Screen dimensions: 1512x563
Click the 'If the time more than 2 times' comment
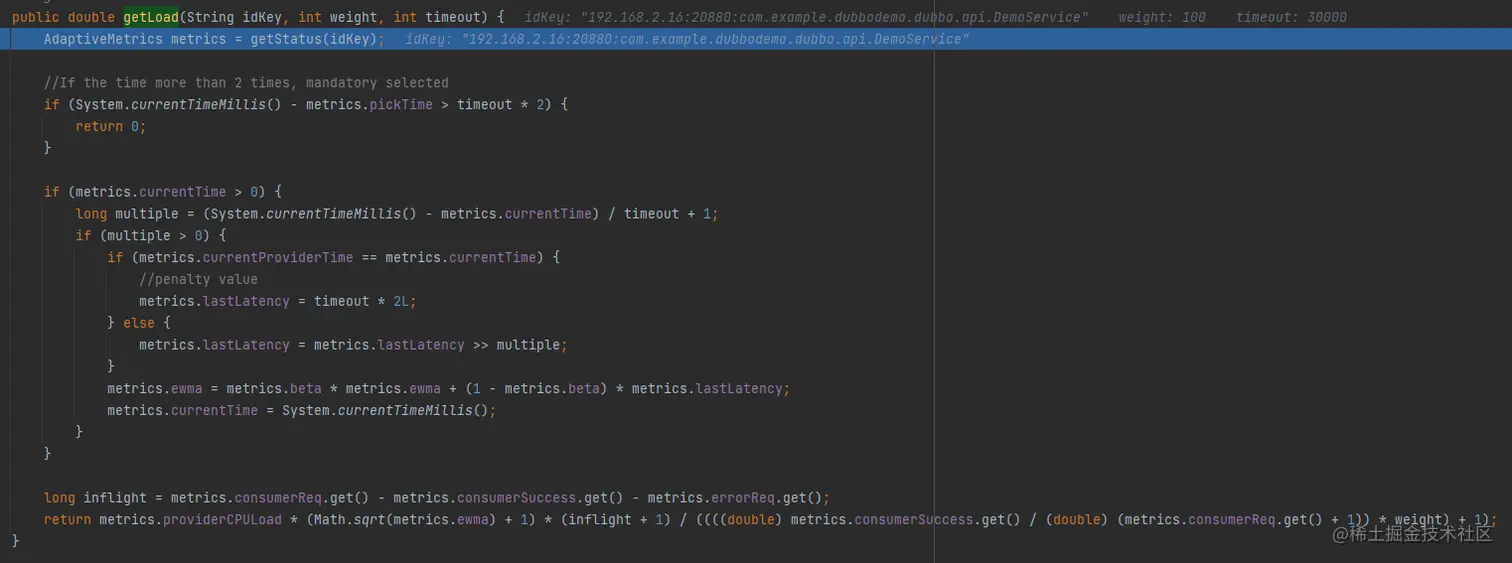point(246,83)
